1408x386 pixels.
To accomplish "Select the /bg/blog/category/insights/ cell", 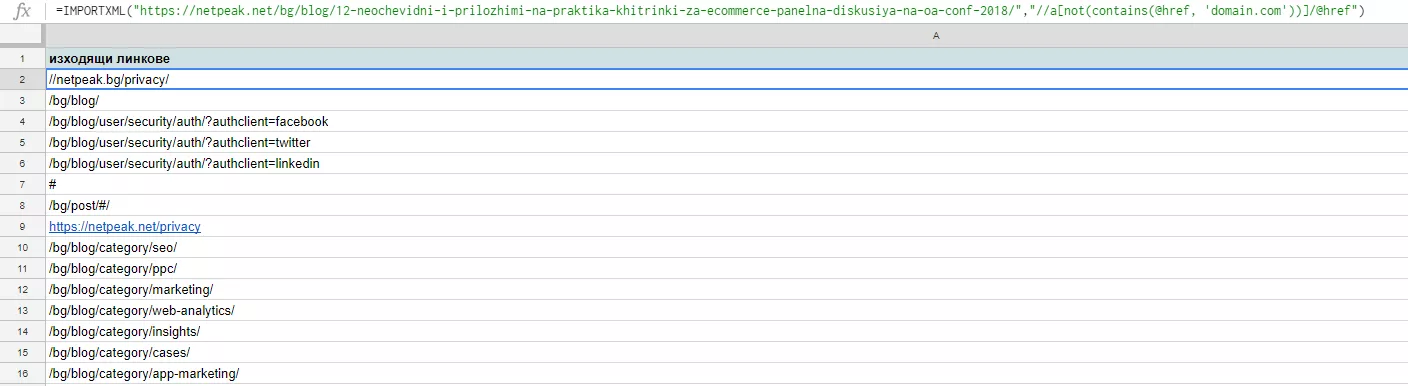I will click(727, 332).
